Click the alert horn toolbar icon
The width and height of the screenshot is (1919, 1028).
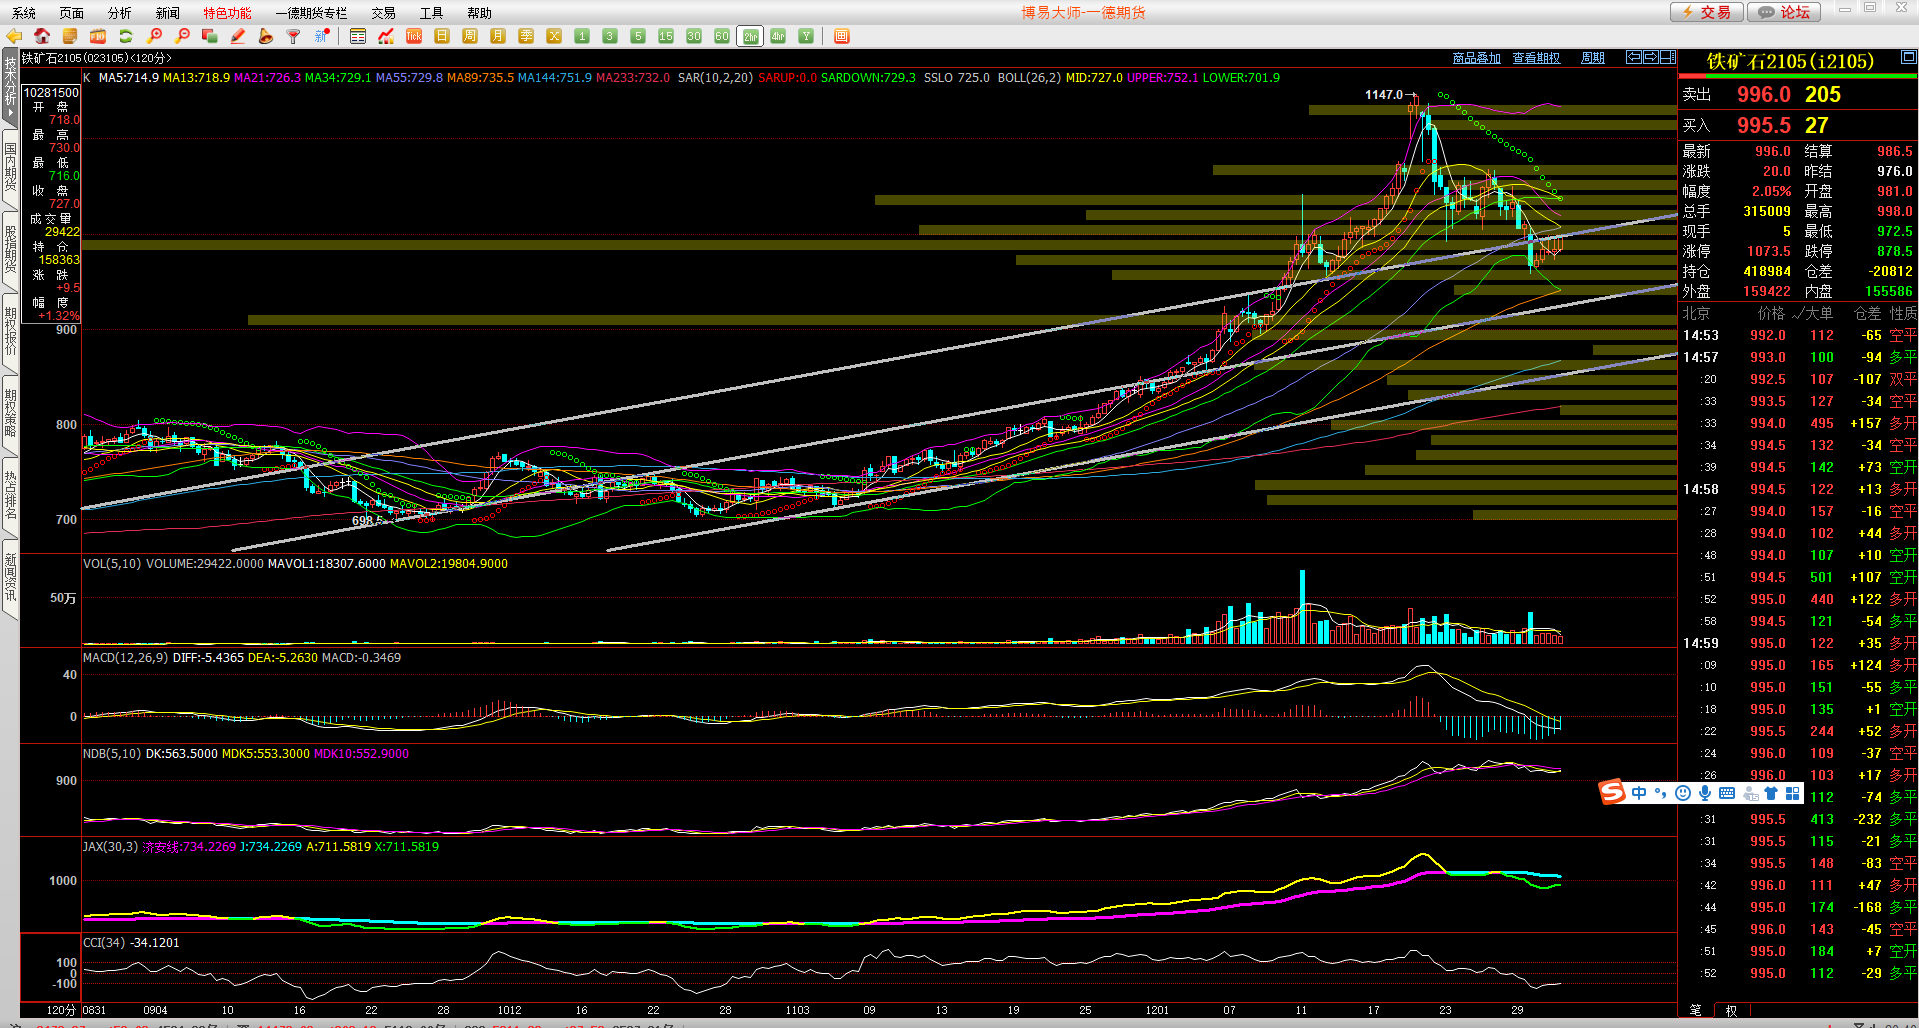point(266,36)
